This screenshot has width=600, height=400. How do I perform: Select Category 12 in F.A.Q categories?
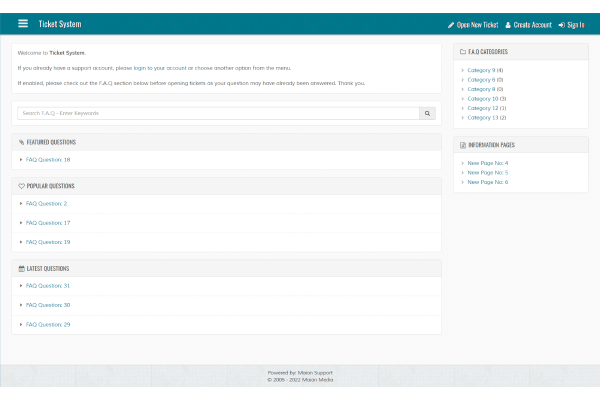(483, 108)
